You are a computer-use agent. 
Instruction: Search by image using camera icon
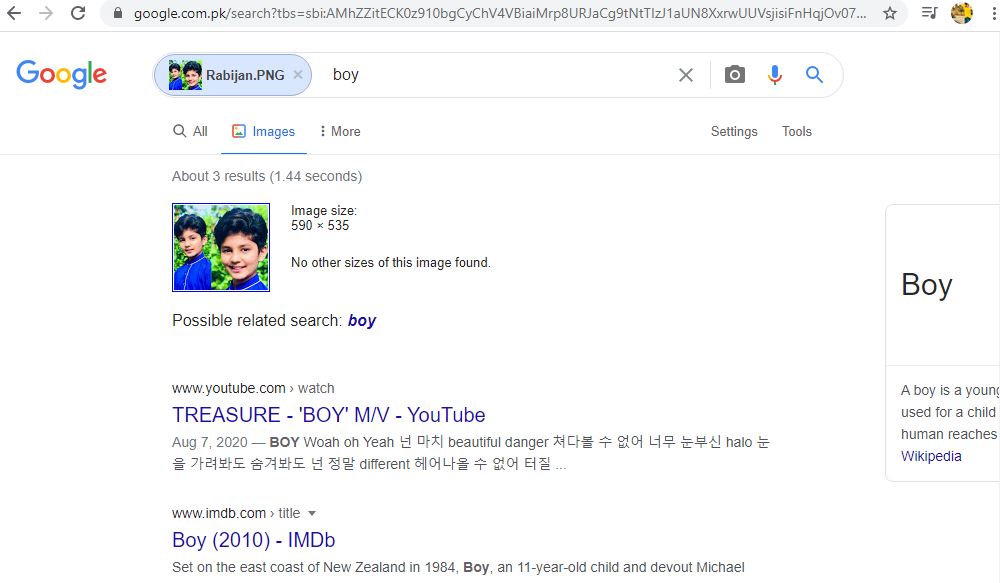pyautogui.click(x=735, y=75)
